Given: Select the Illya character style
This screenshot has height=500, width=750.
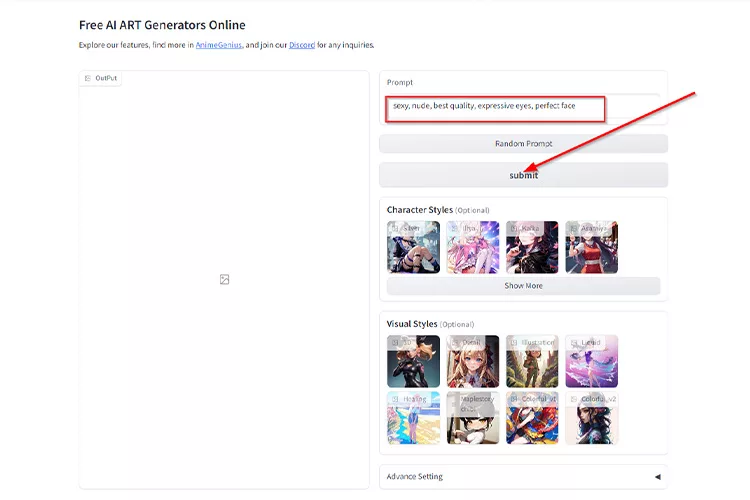Looking at the screenshot, I should point(473,247).
